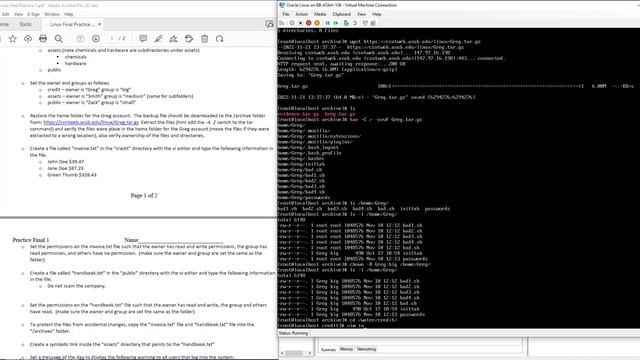Open the E-Sign menu in Acrobat
This screenshot has width=640, height=360.
click(33, 14)
